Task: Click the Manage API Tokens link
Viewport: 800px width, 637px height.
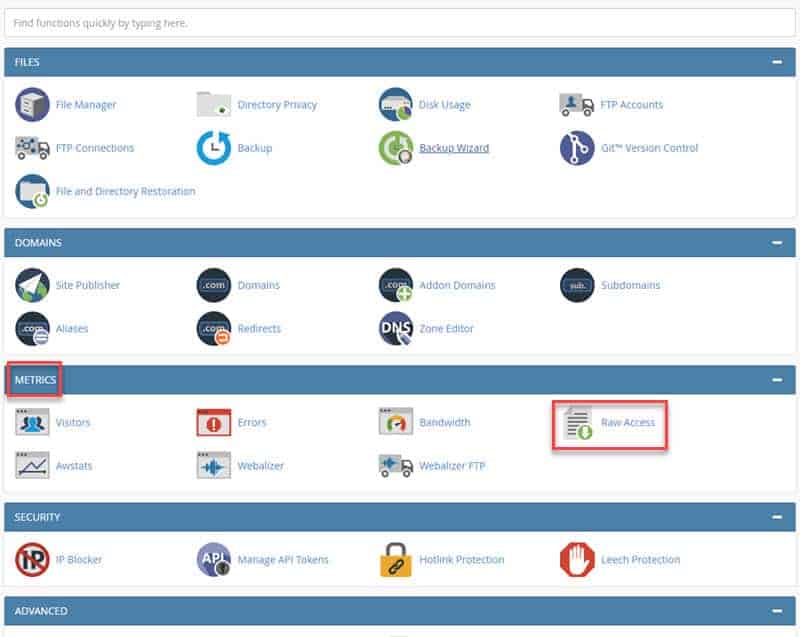Action: point(283,559)
